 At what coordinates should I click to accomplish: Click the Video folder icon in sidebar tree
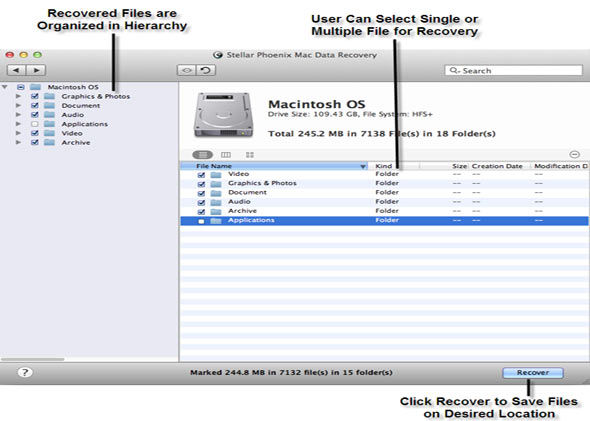[49, 133]
